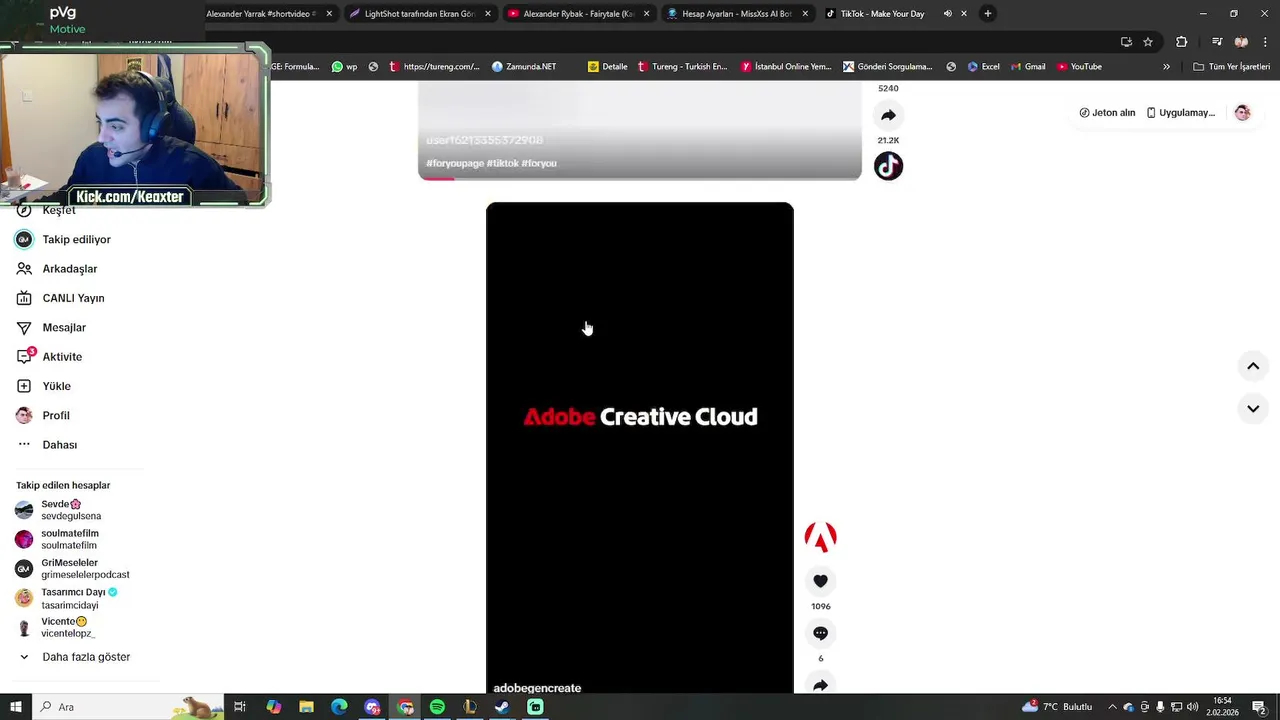Open the Profil page
Screen dimensions: 1280x720
pos(43,415)
